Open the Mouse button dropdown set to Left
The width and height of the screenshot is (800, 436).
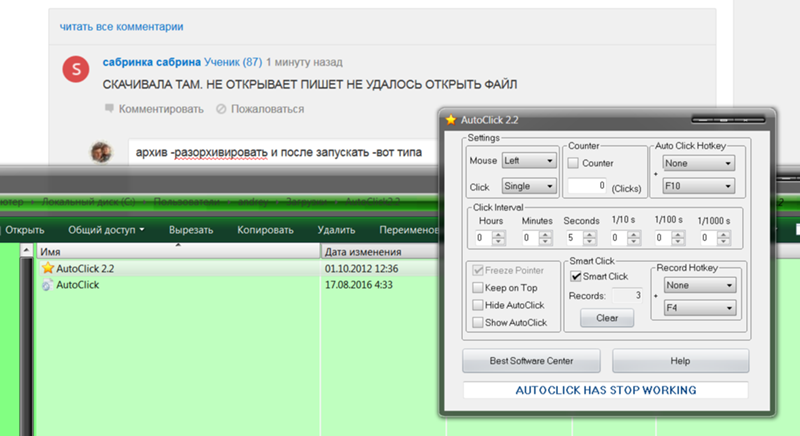pos(529,161)
